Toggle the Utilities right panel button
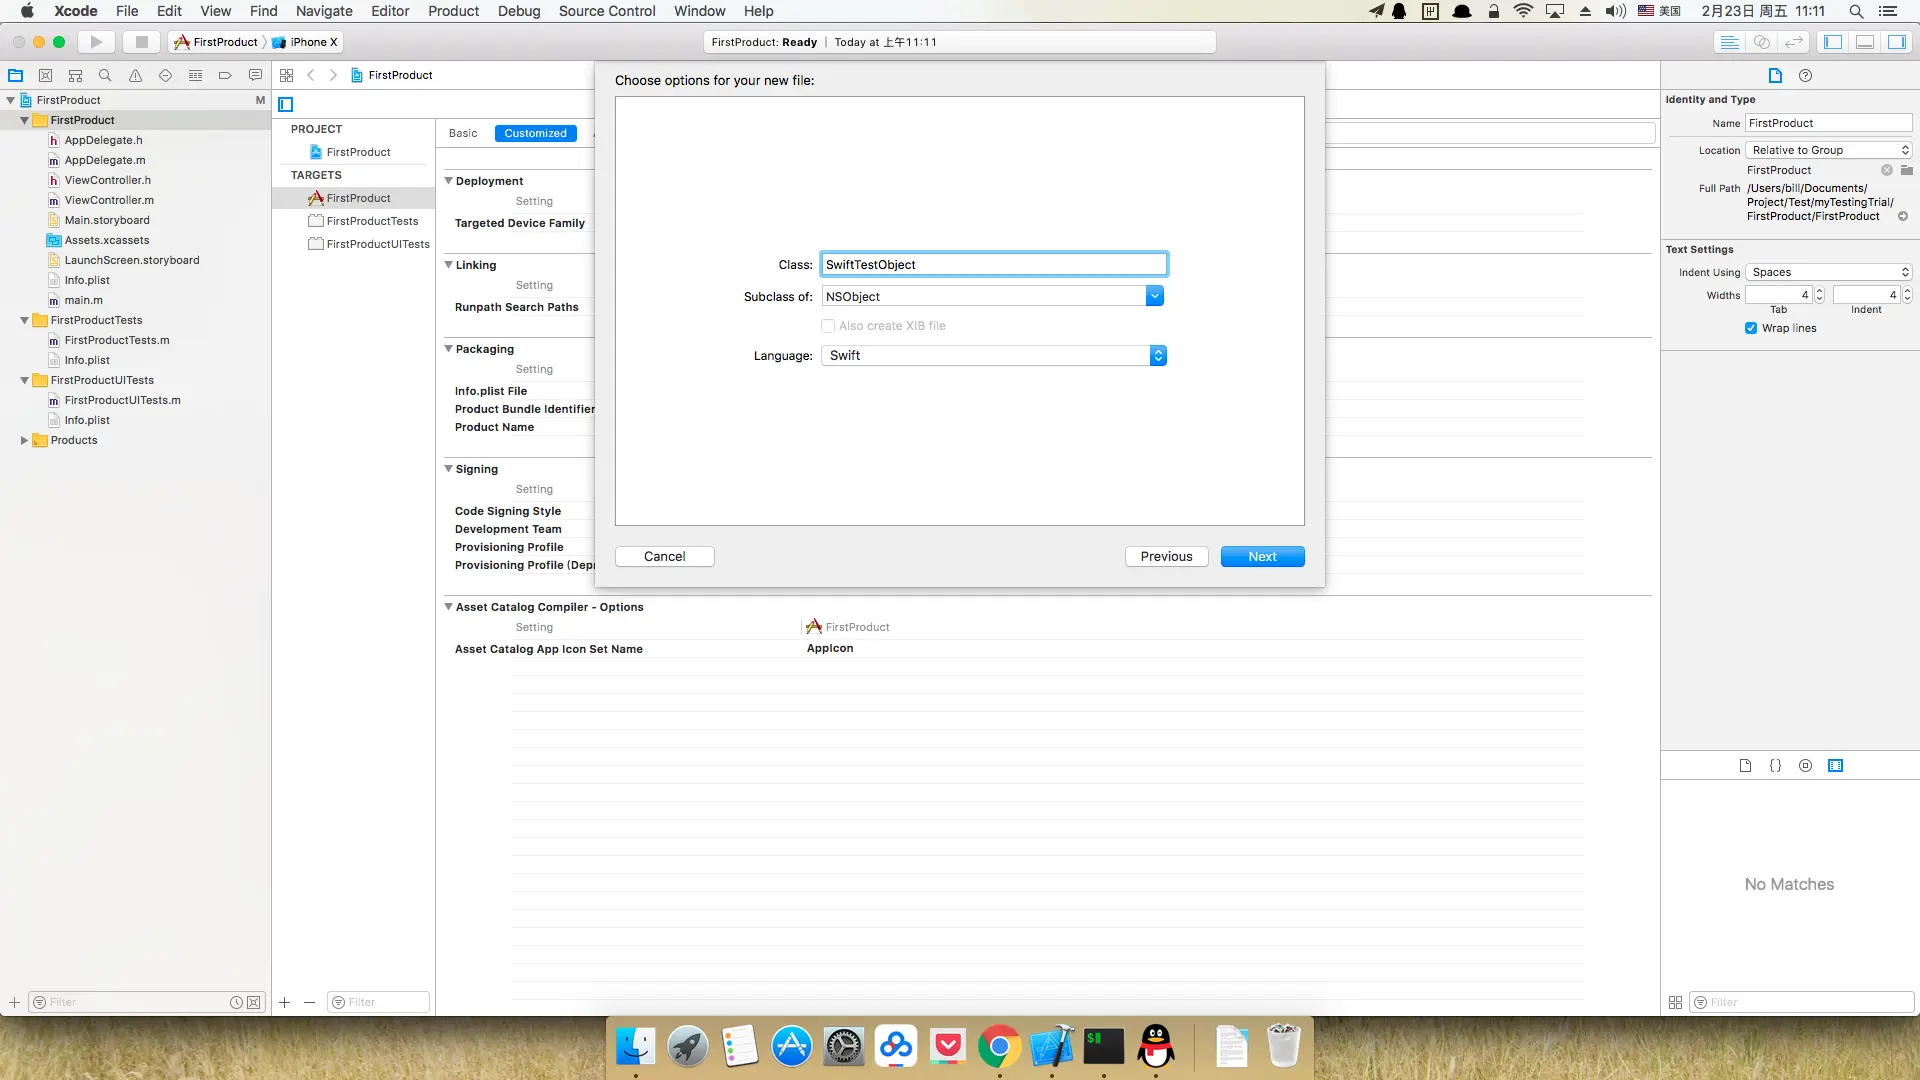Screen dimensions: 1920x1080 click(1896, 42)
